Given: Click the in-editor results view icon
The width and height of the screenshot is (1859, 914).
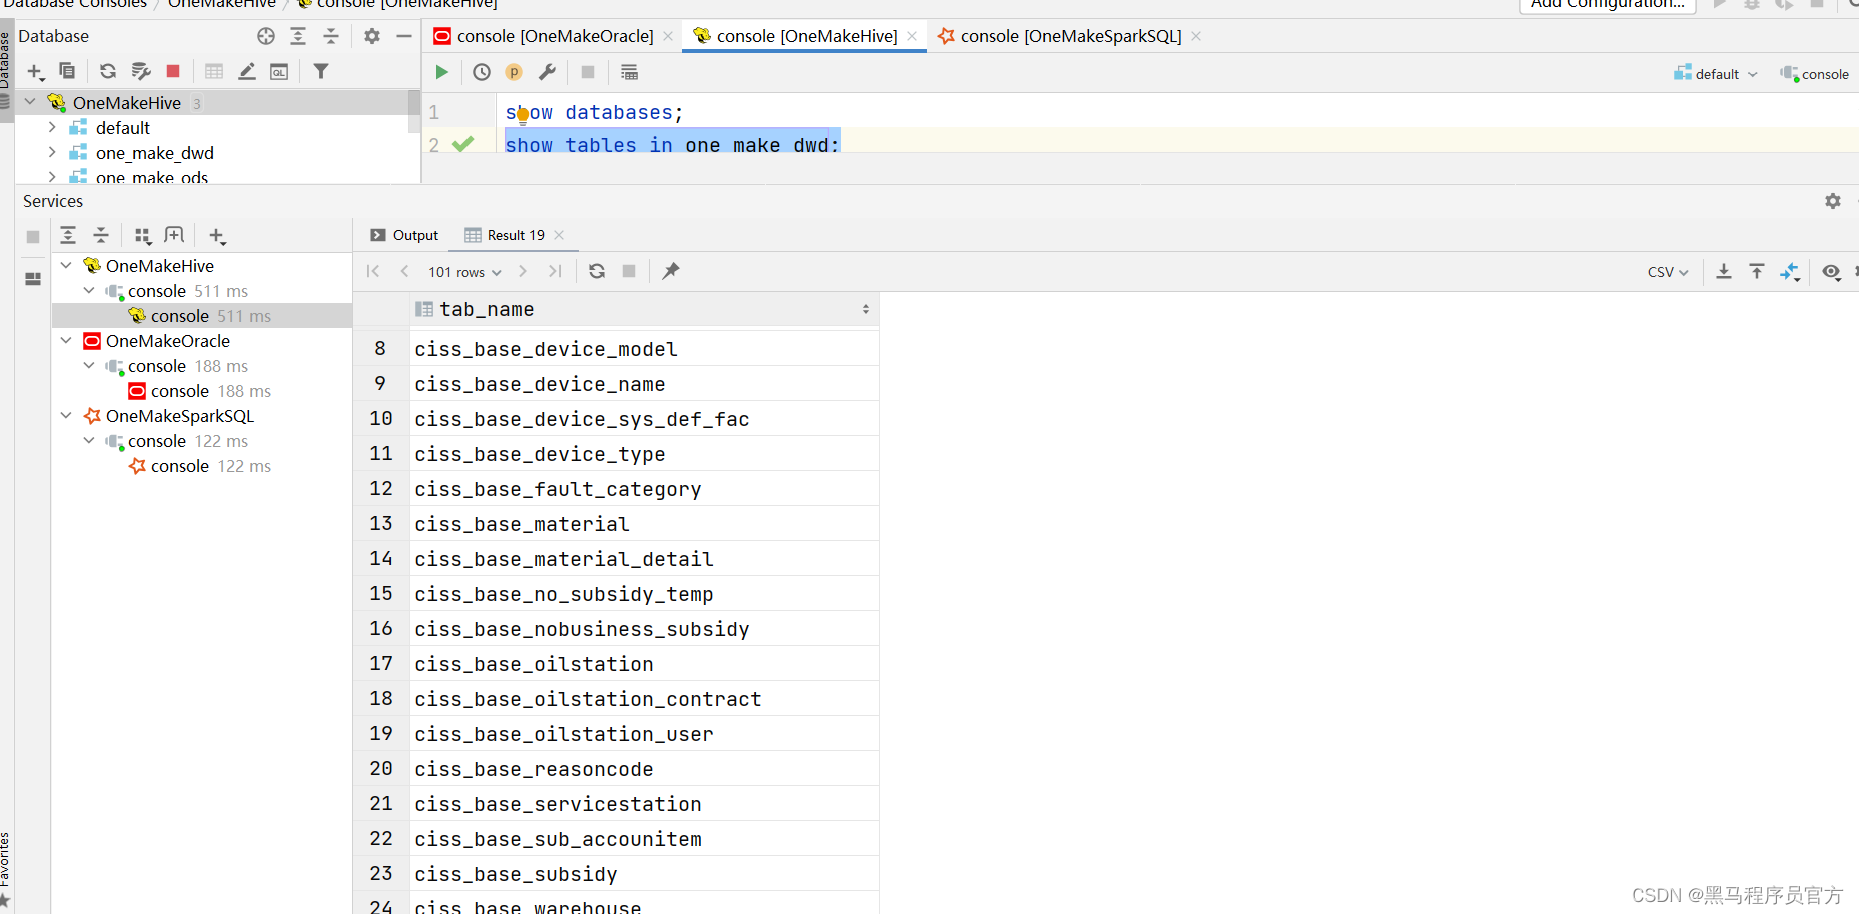Looking at the screenshot, I should click(x=629, y=72).
